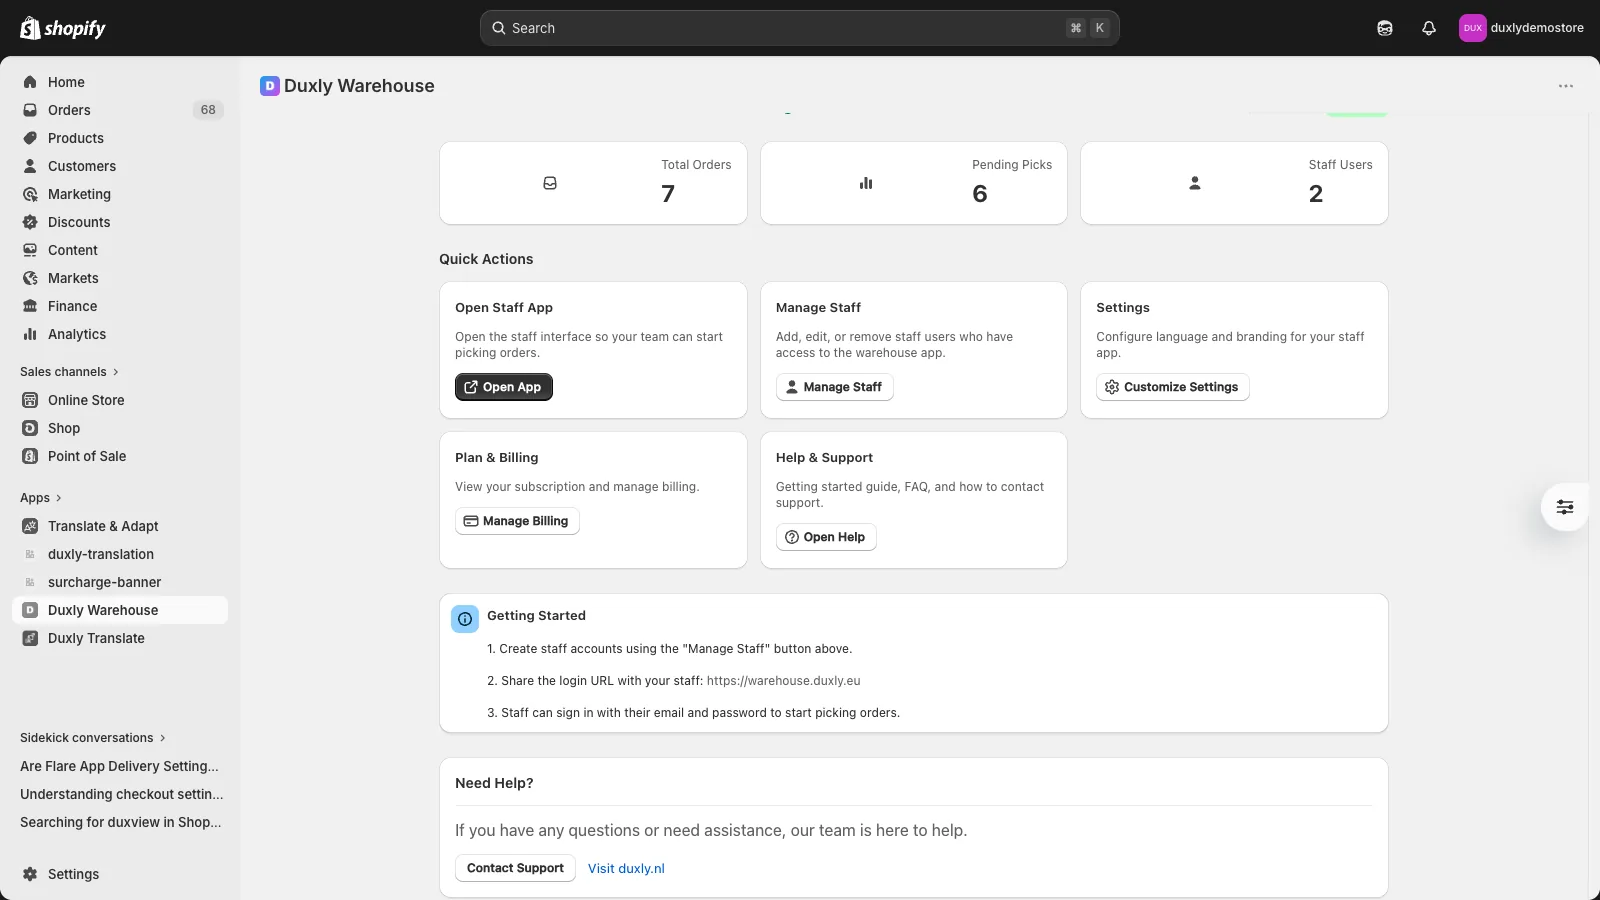Click the Finance bank icon

[x=30, y=306]
